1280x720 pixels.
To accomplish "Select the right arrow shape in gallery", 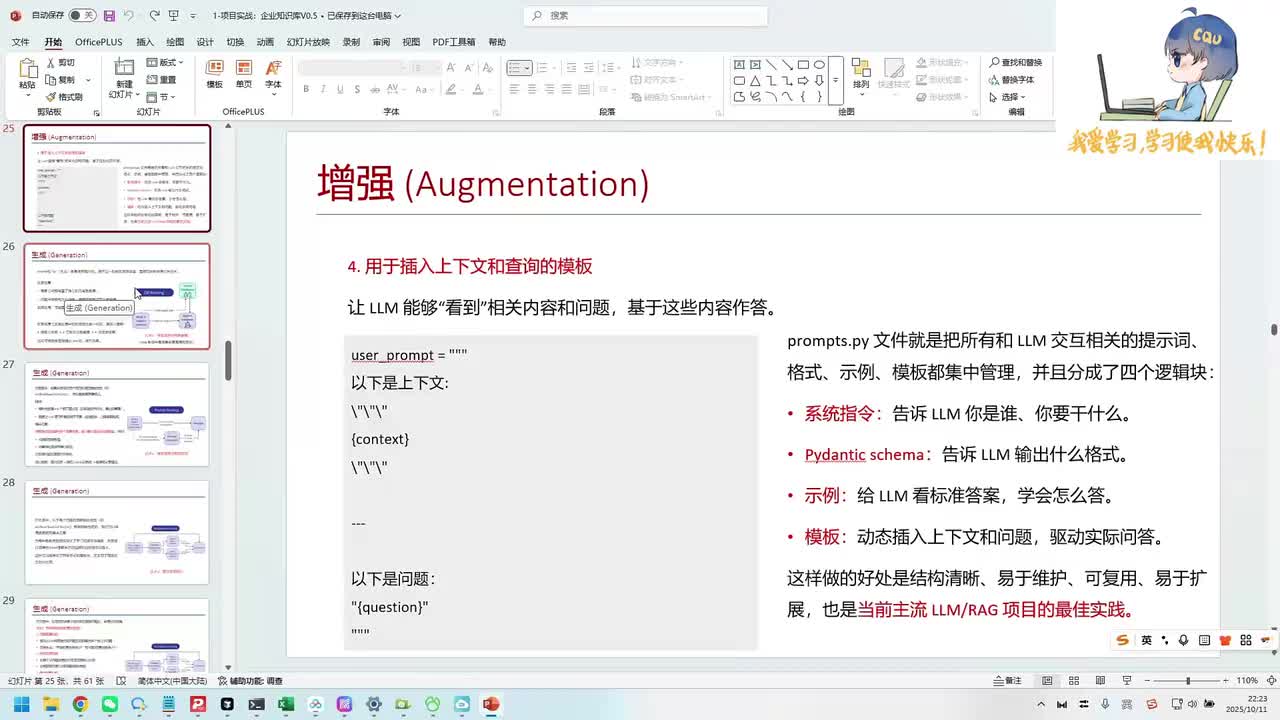I will click(803, 81).
